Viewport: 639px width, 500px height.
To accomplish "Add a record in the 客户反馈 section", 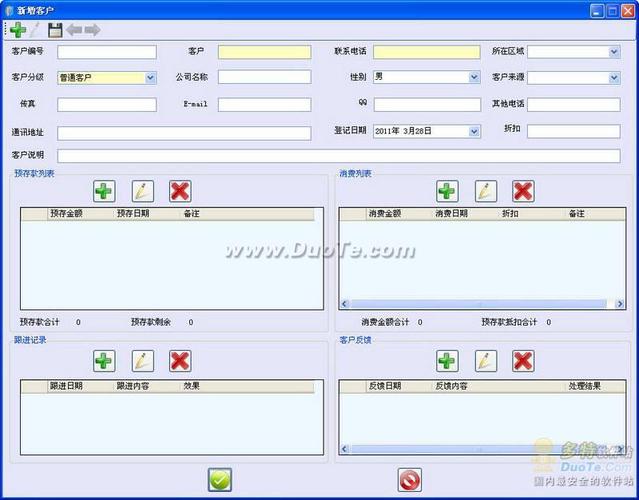I will [447, 361].
